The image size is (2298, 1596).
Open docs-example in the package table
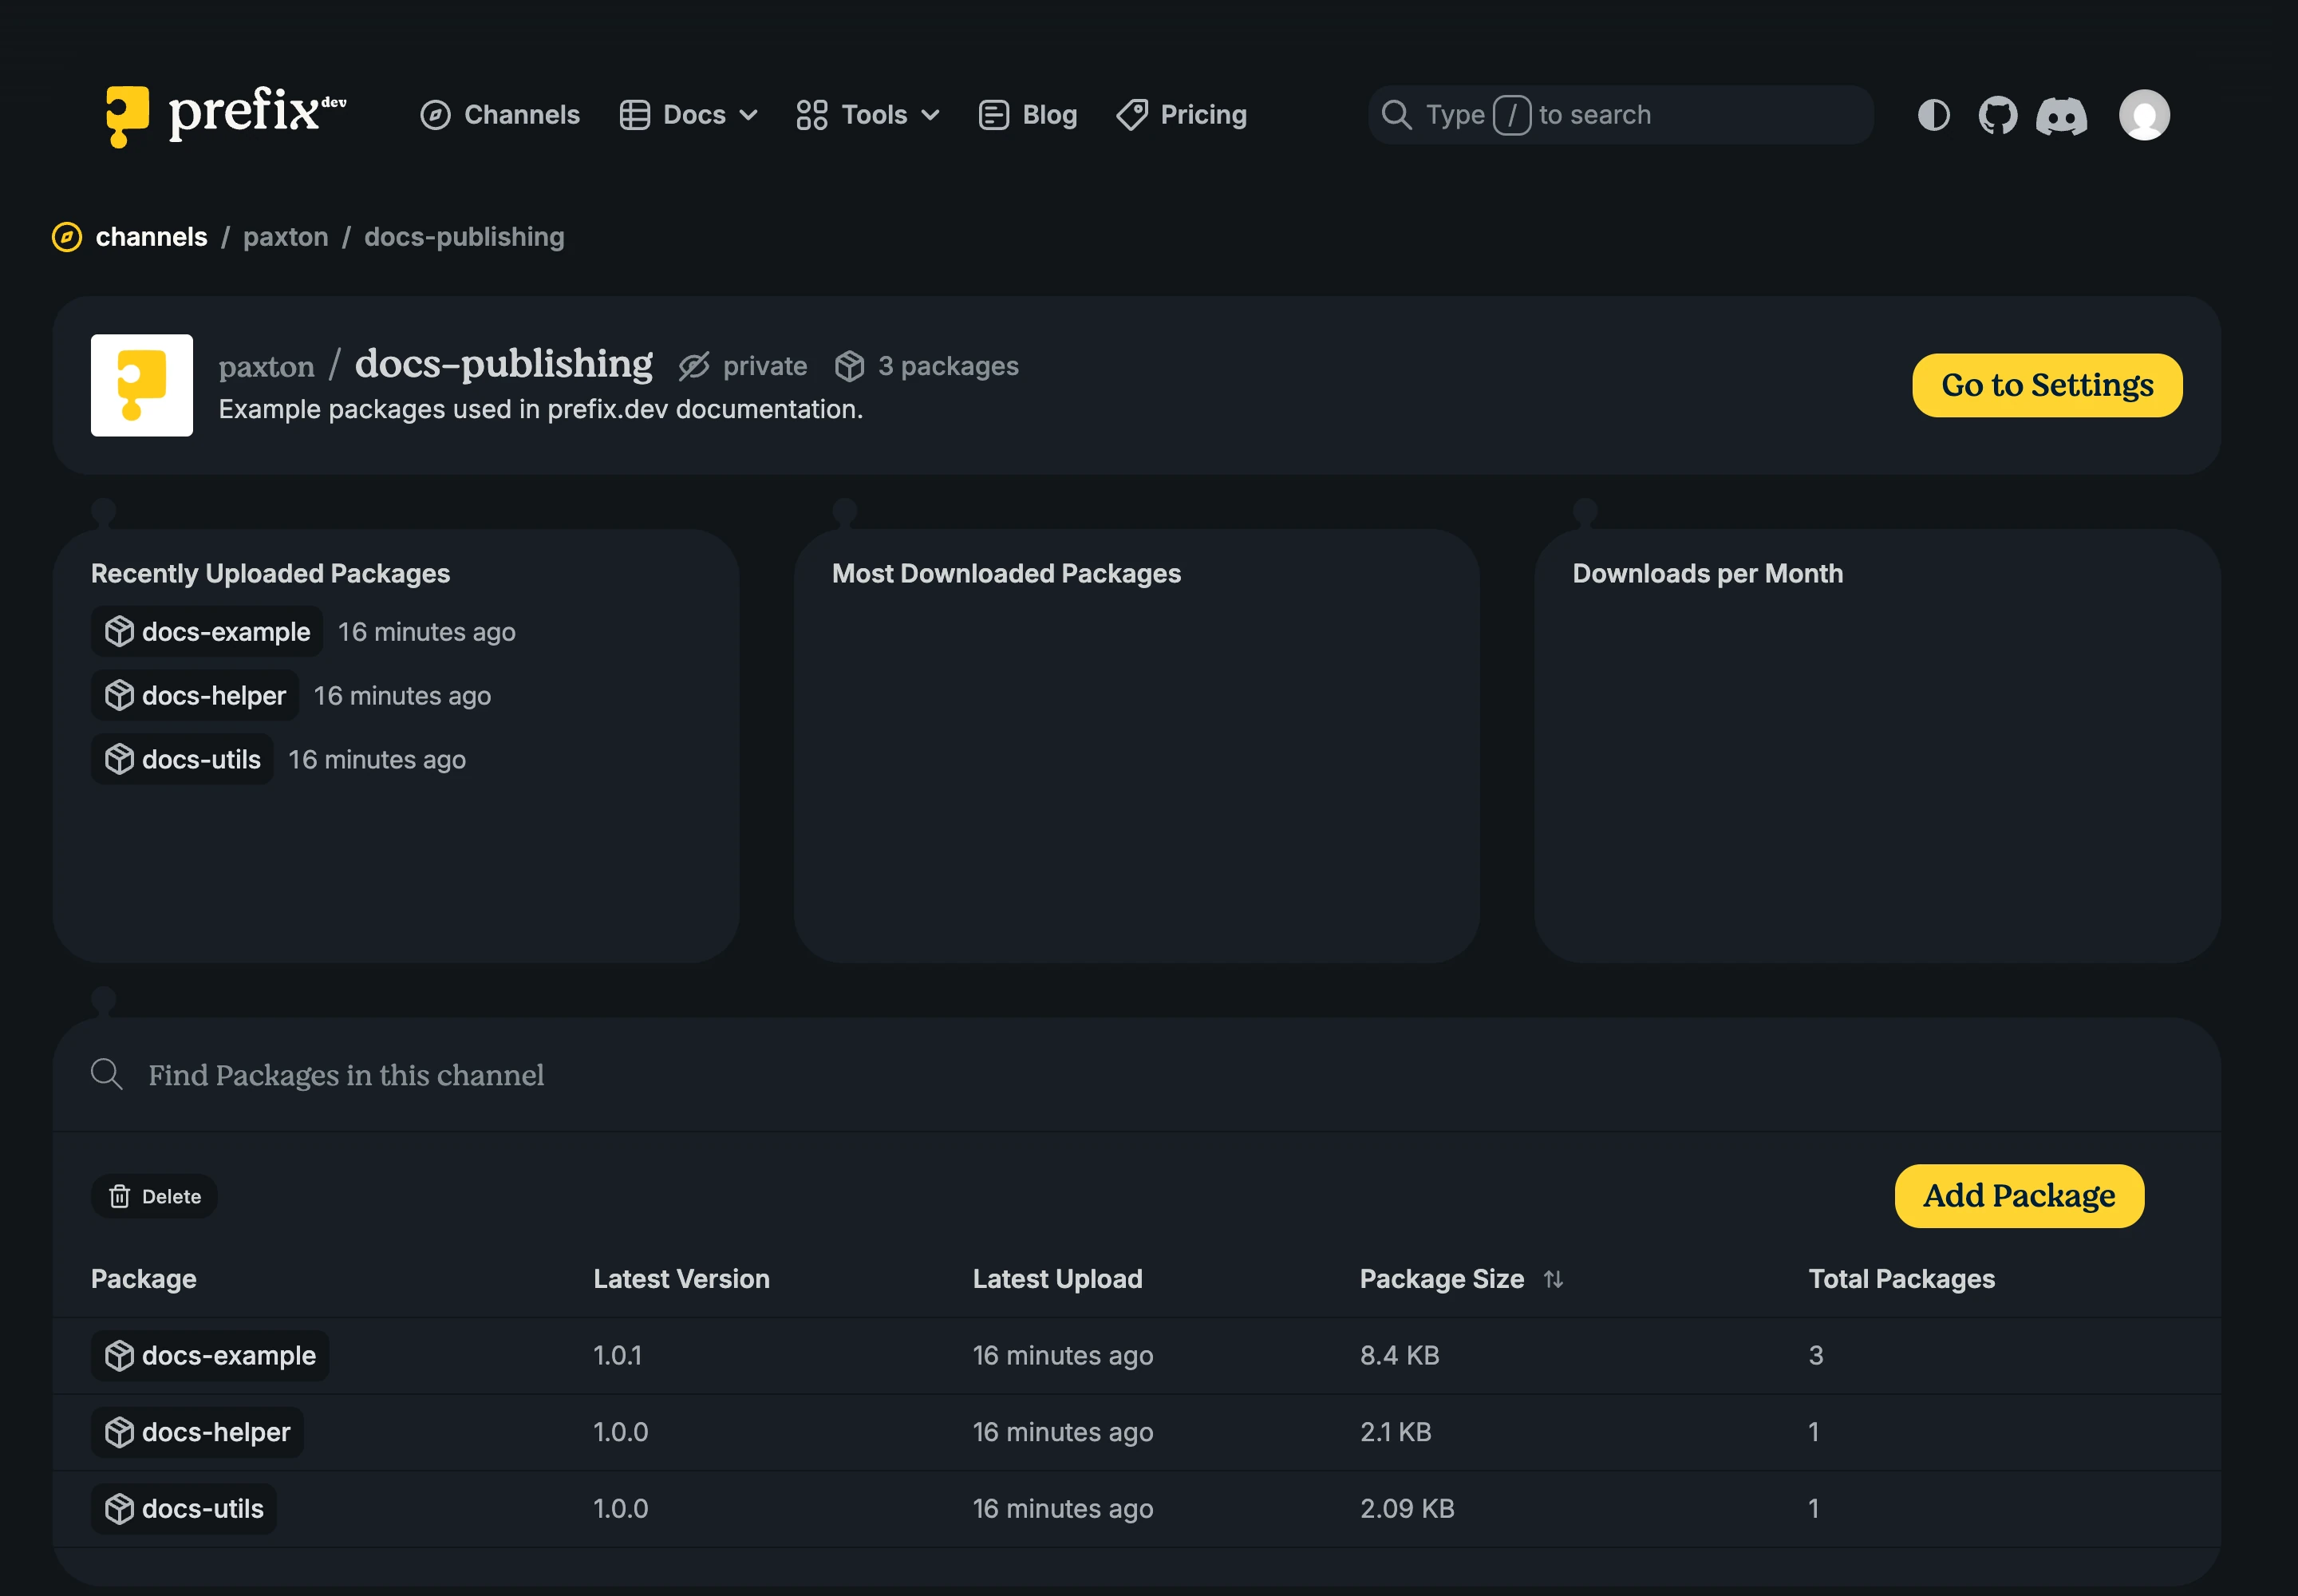coord(210,1356)
